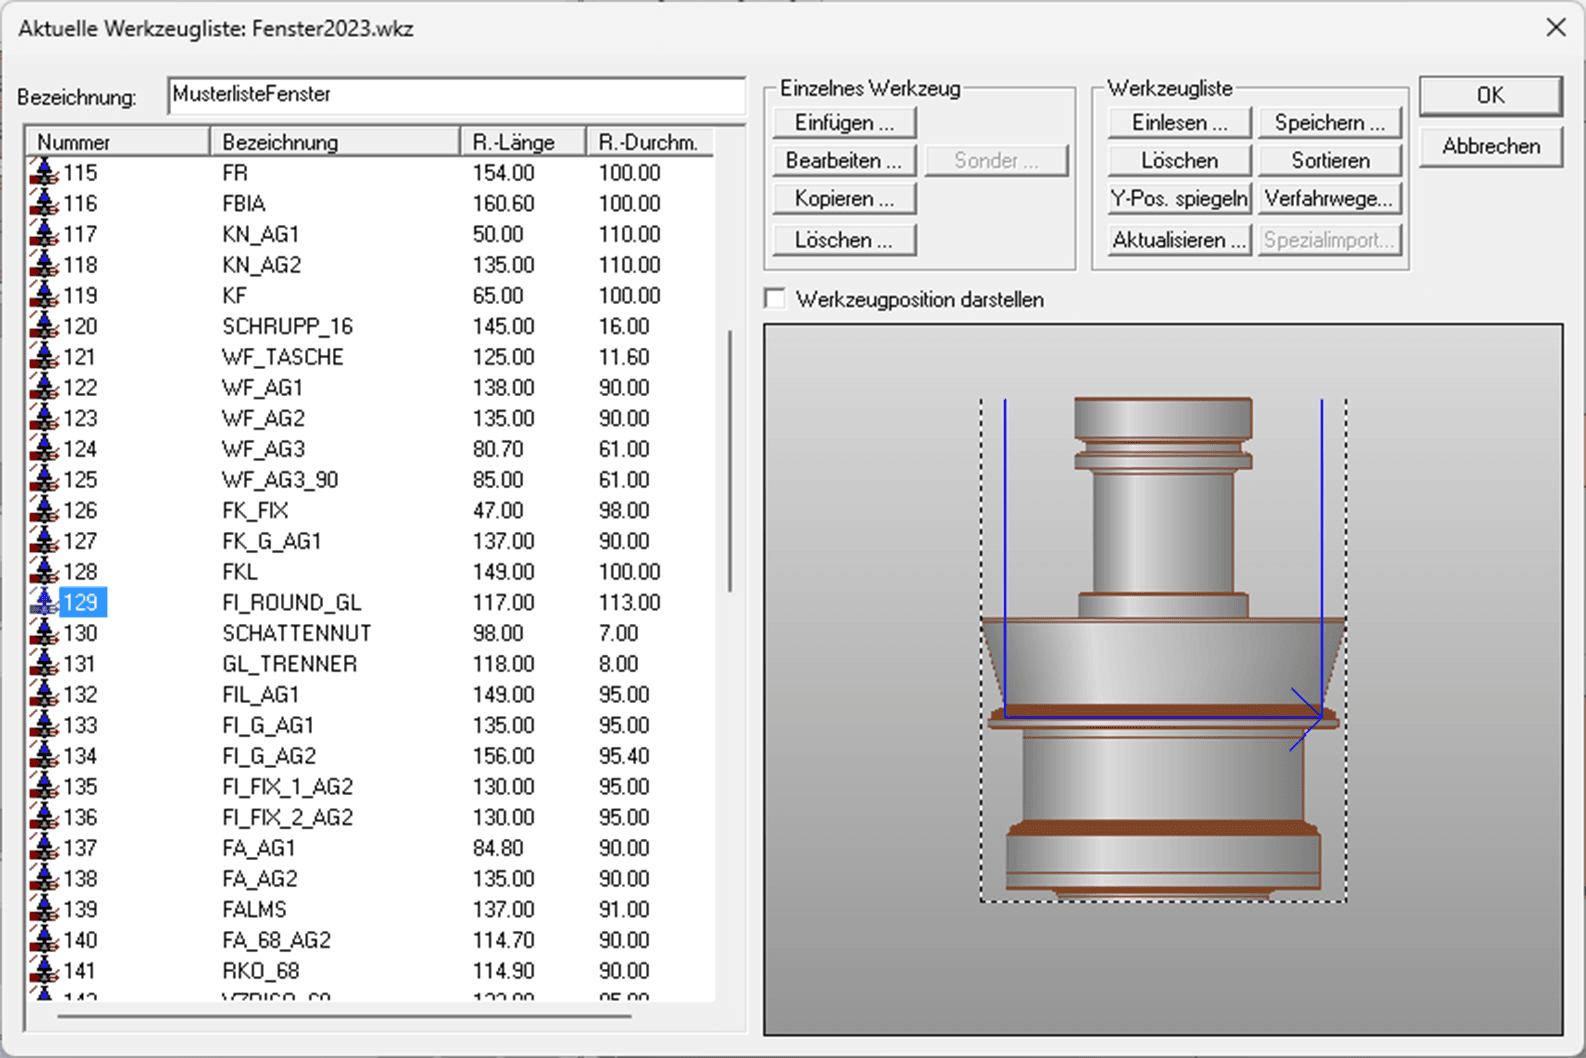
Task: Click the tool icon beside number 115
Action: [44, 173]
